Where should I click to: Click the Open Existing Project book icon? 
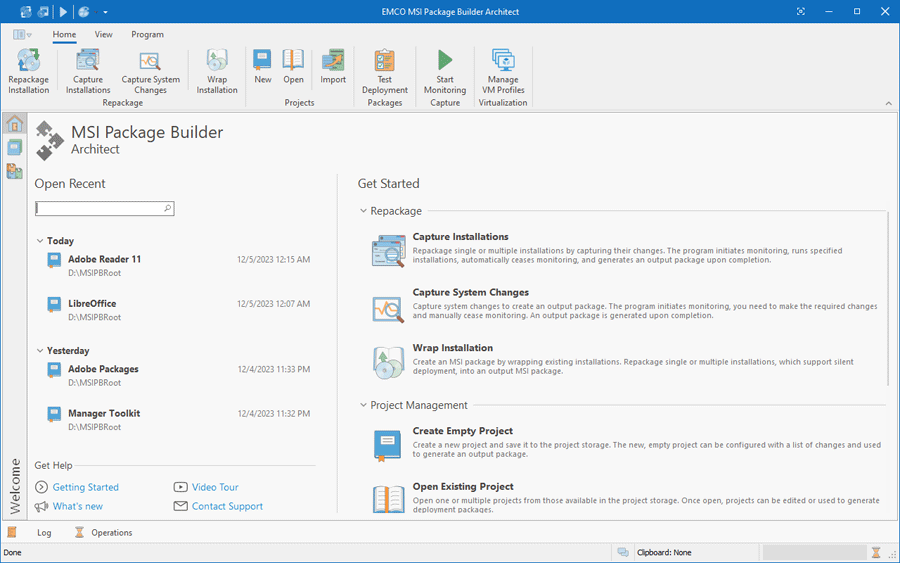[x=389, y=499]
